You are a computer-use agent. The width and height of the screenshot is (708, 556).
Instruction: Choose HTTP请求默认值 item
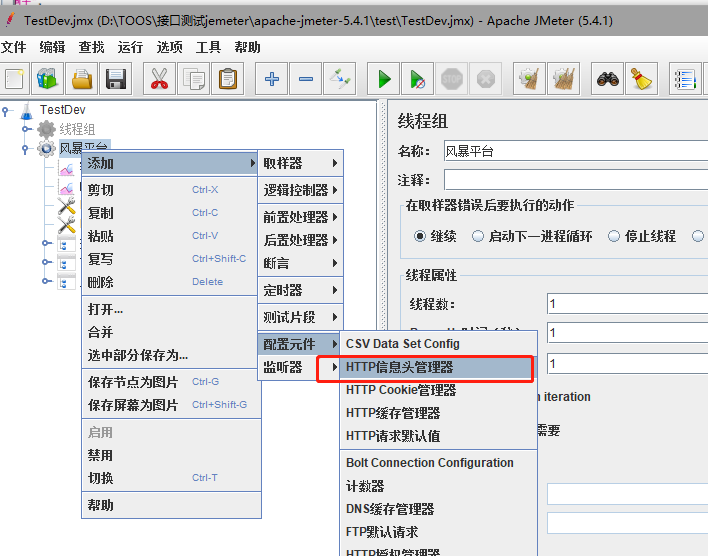(x=438, y=436)
